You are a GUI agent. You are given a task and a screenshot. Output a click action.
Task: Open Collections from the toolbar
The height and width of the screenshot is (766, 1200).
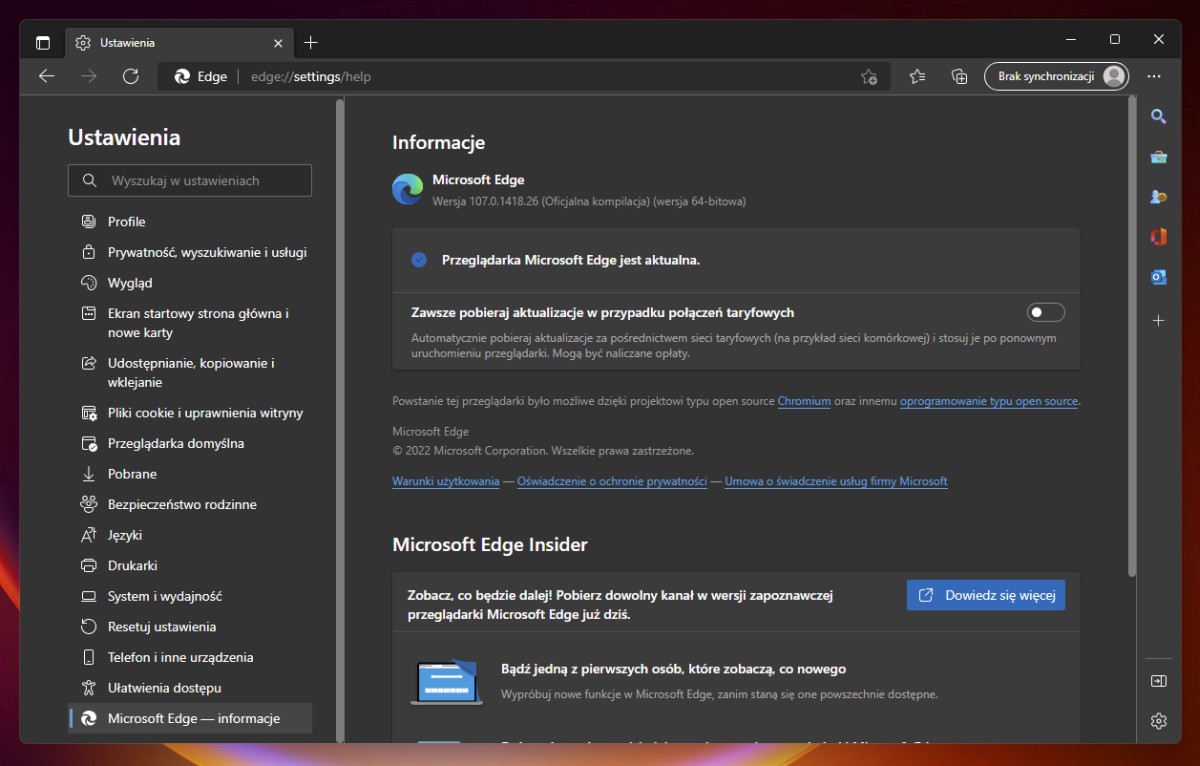click(x=959, y=76)
